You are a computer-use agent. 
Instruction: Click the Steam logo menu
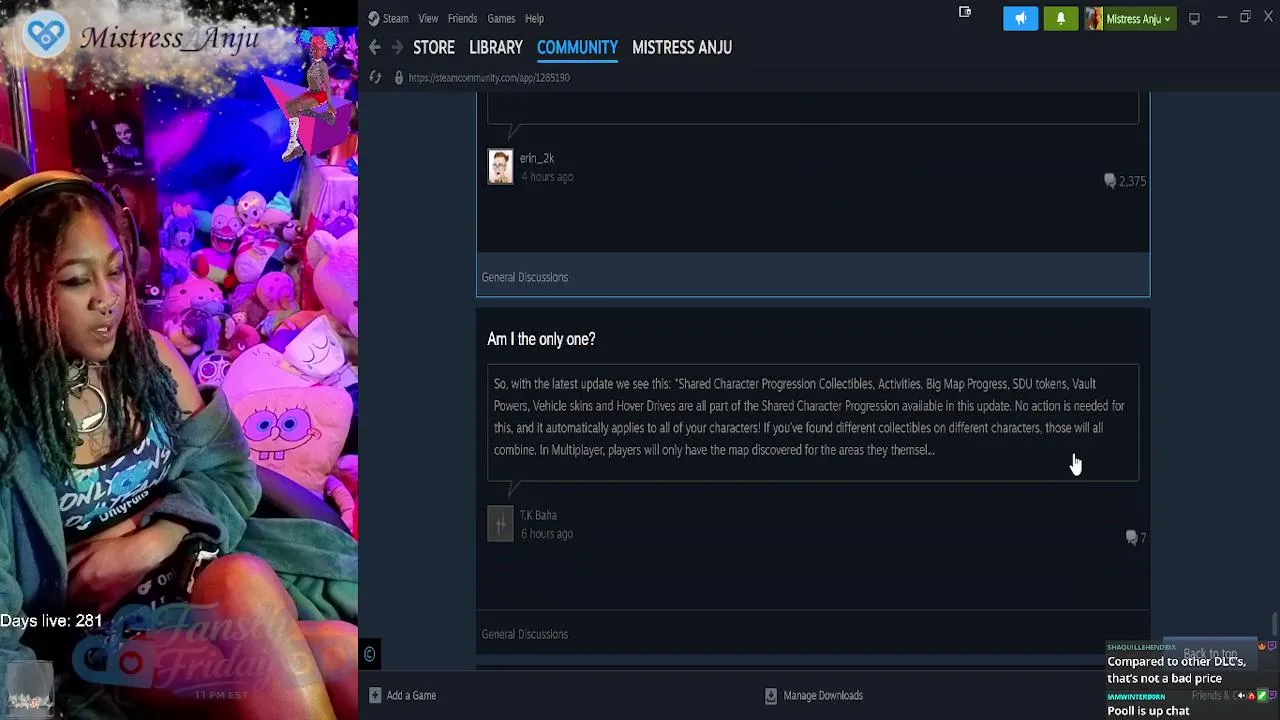click(x=388, y=18)
